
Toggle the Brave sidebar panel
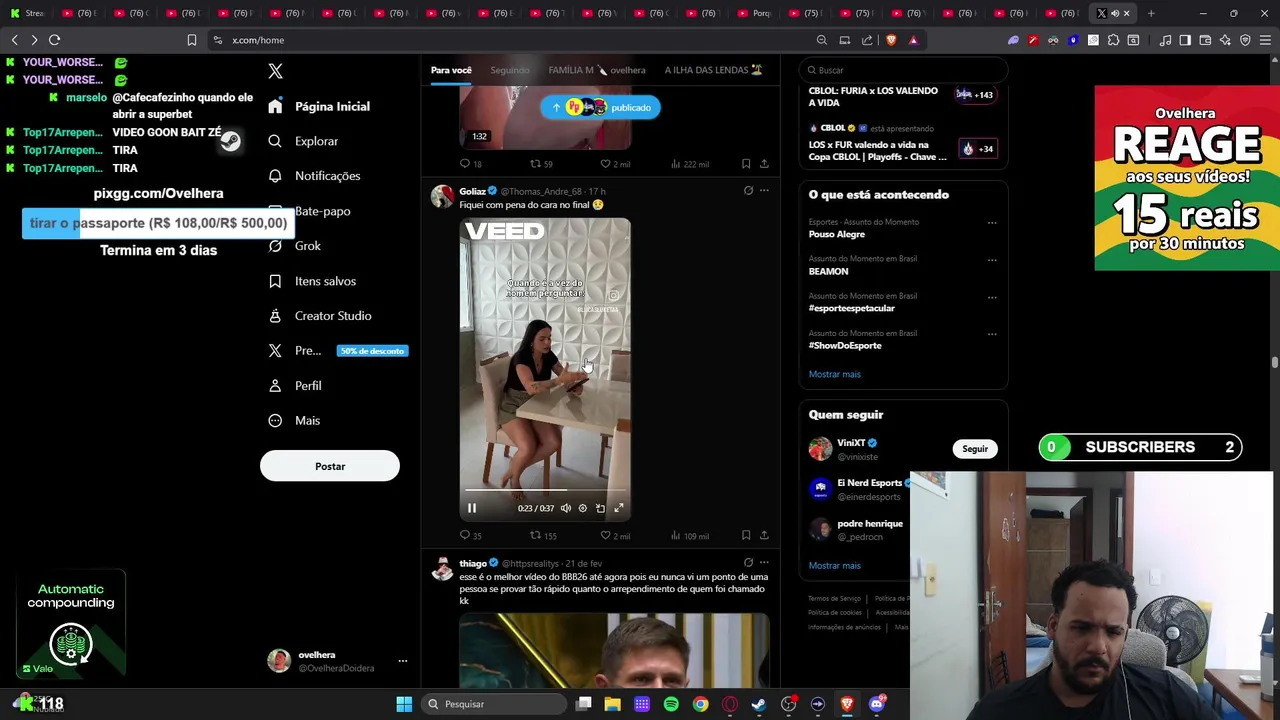pos(1185,40)
